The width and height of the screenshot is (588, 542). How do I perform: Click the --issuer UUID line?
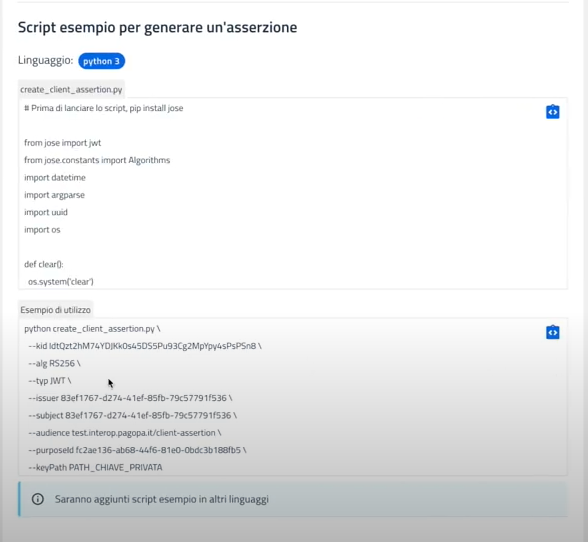click(x=130, y=398)
